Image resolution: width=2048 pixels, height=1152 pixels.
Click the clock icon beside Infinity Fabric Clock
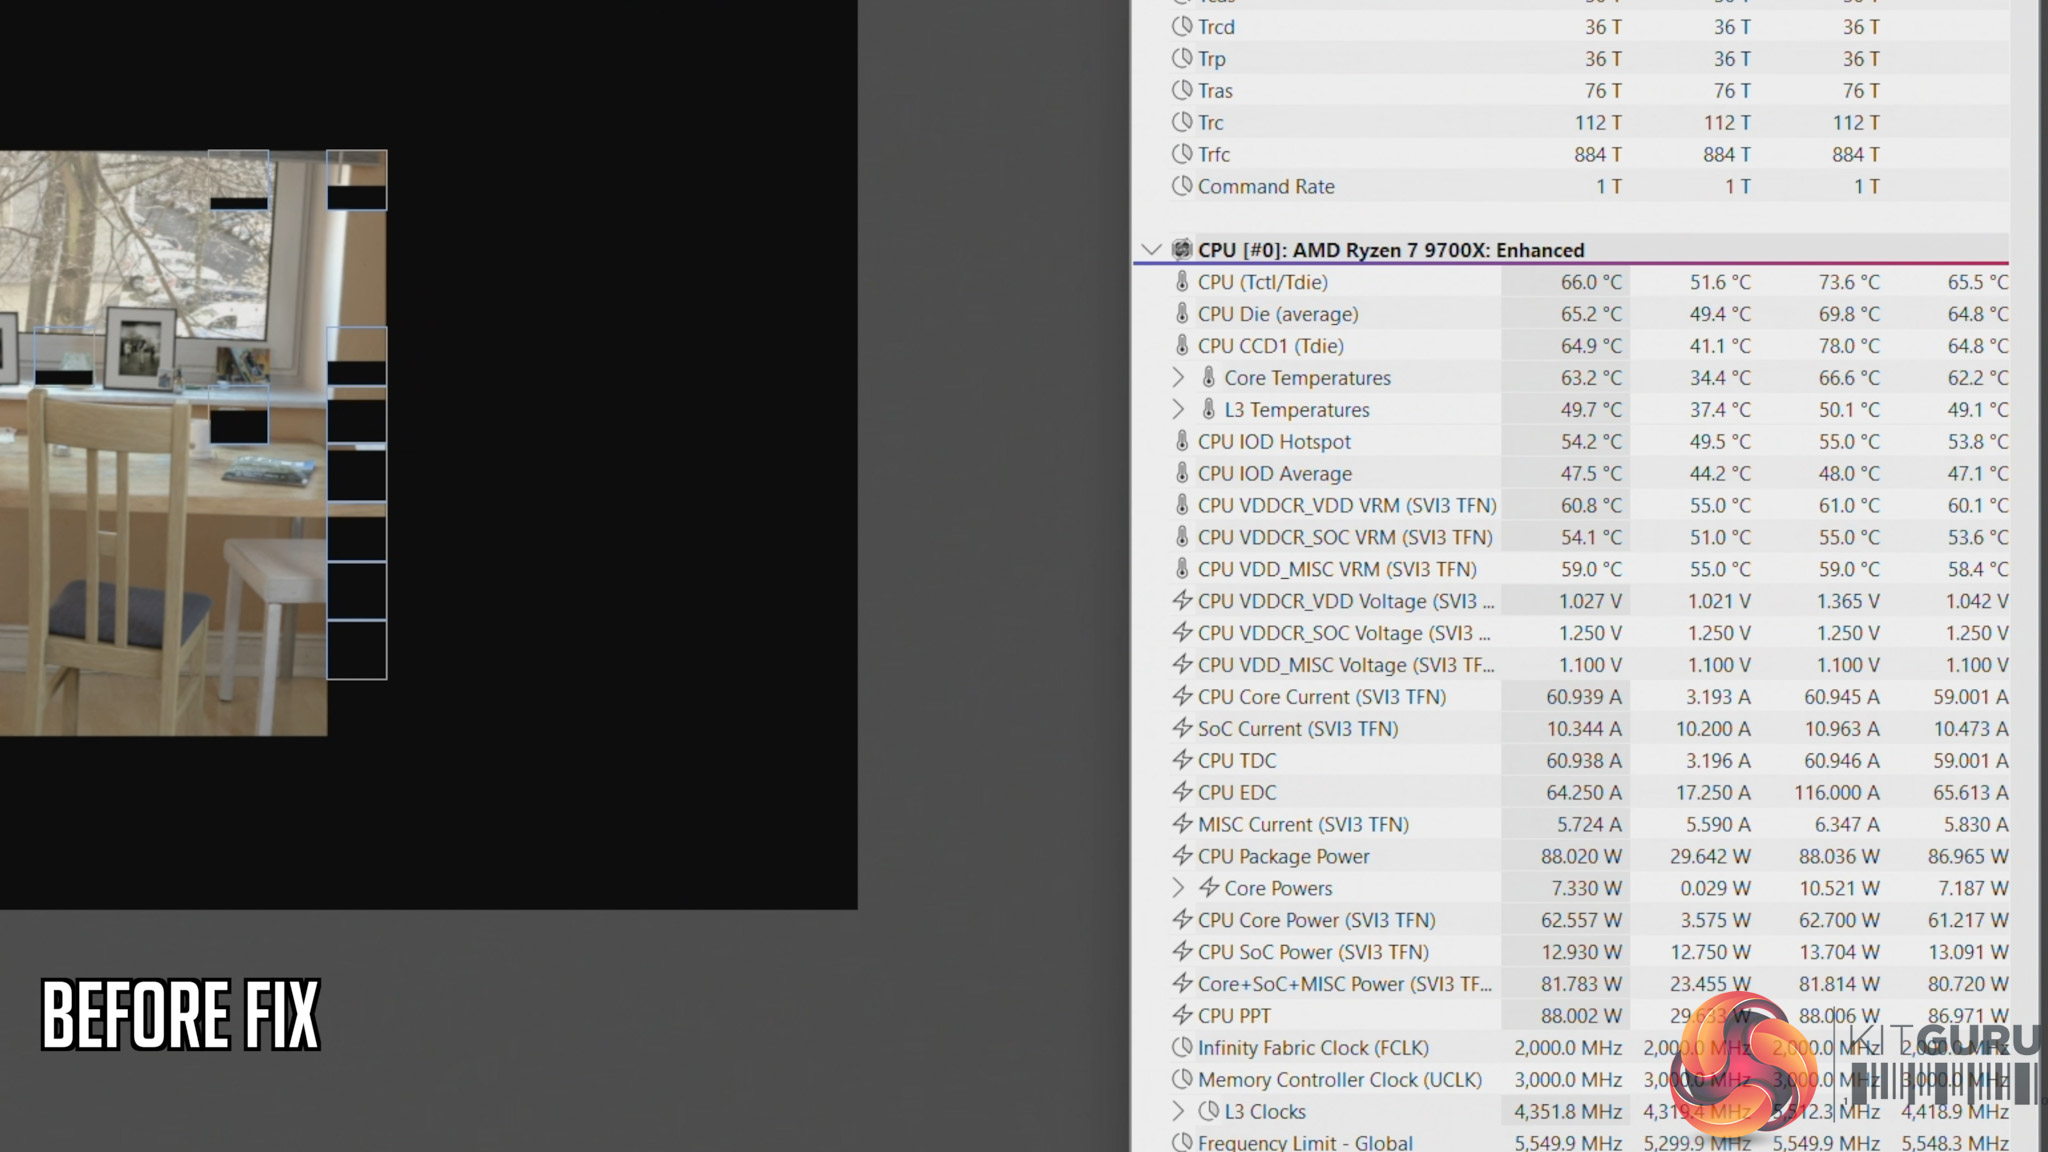[x=1182, y=1047]
